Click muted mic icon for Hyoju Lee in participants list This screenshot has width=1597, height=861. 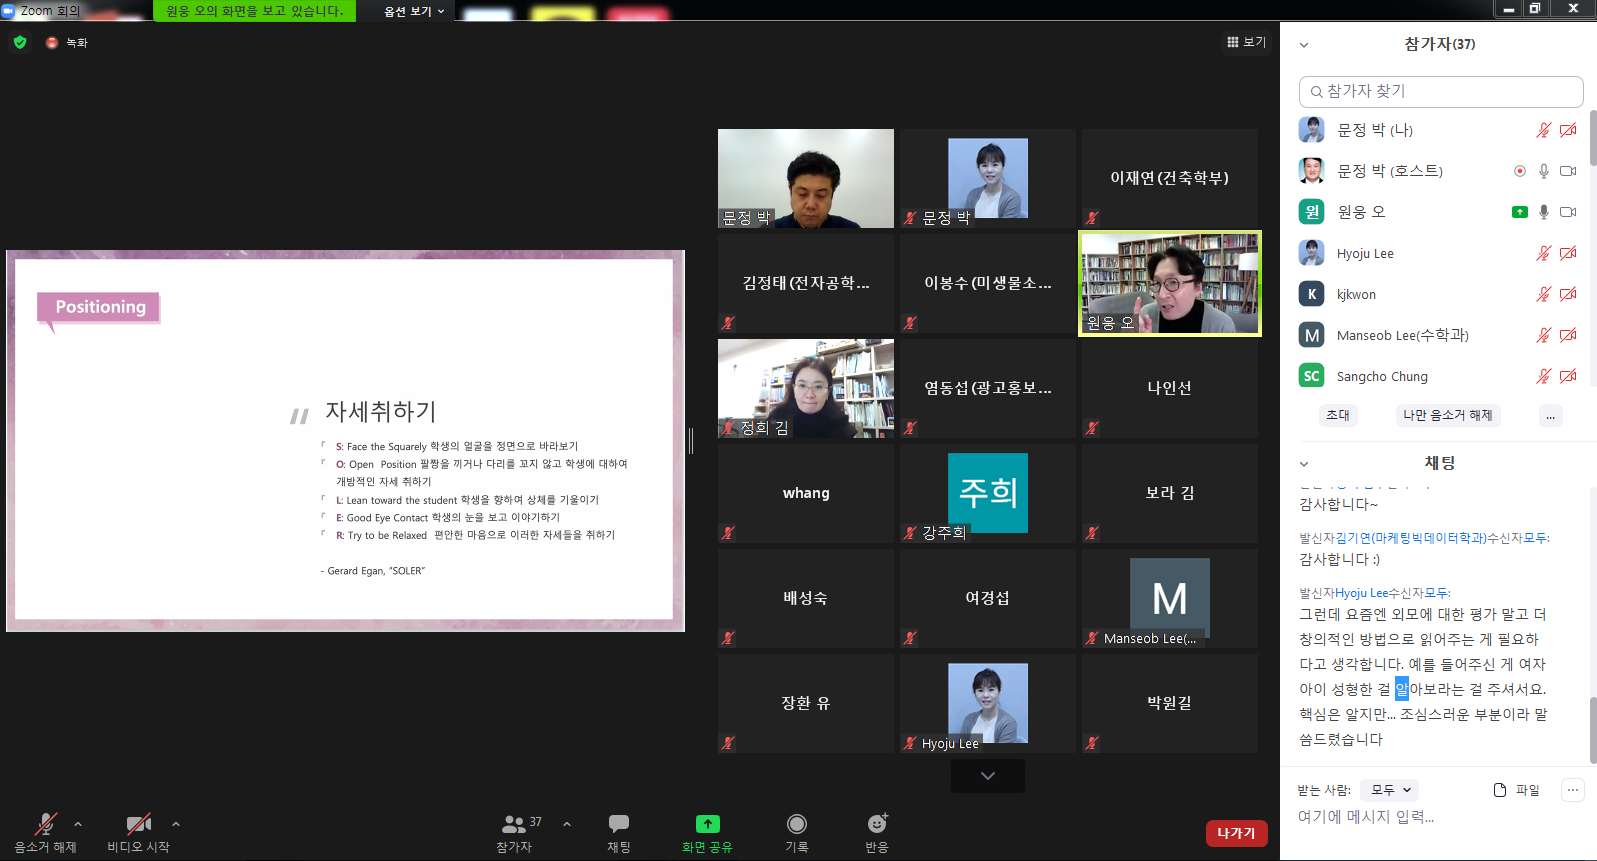1544,253
